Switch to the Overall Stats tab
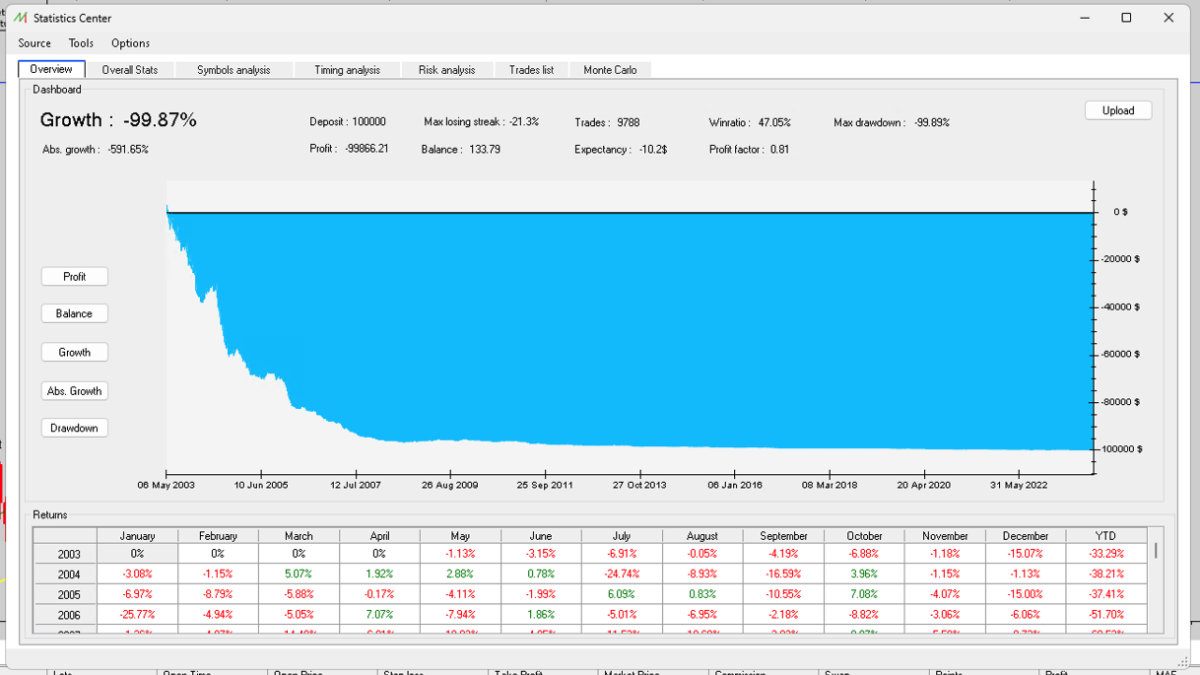Screen dimensions: 1200x675 [130, 70]
